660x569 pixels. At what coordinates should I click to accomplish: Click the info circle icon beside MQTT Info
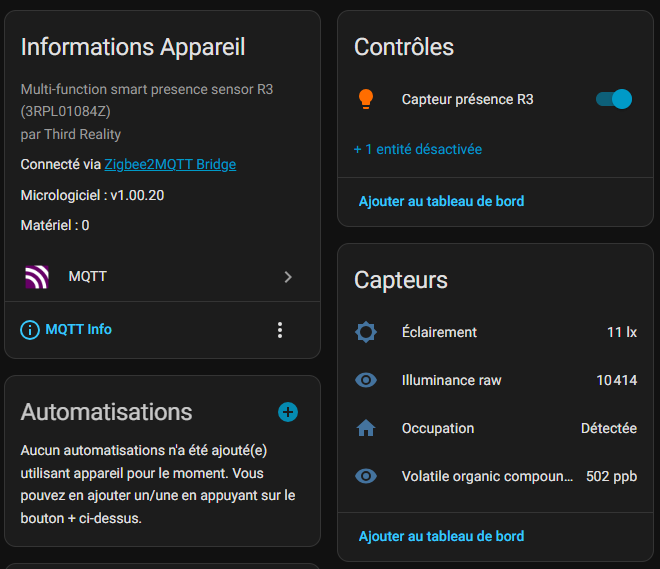coord(30,330)
